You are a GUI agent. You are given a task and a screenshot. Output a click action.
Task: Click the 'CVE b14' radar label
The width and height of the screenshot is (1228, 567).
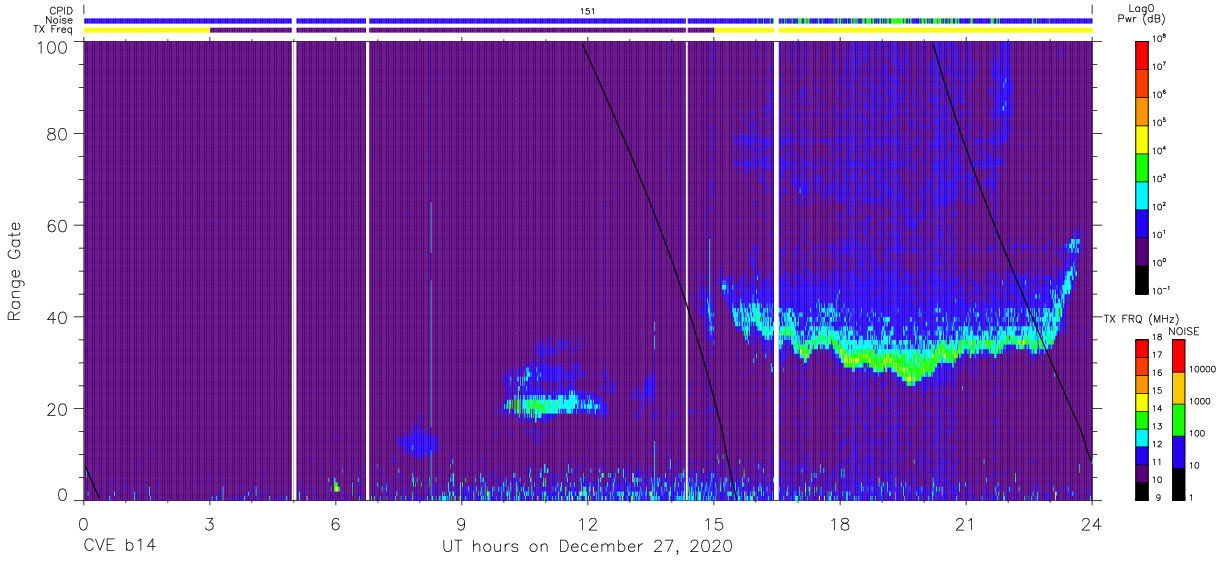pyautogui.click(x=119, y=546)
